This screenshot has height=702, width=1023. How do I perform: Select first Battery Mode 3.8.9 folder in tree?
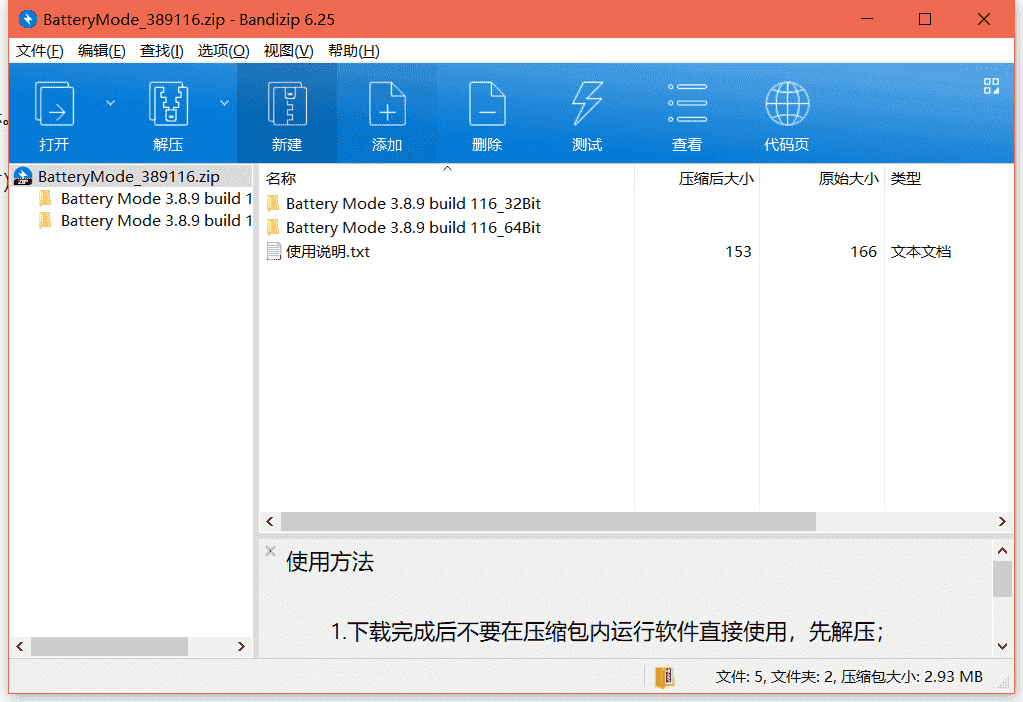[156, 198]
